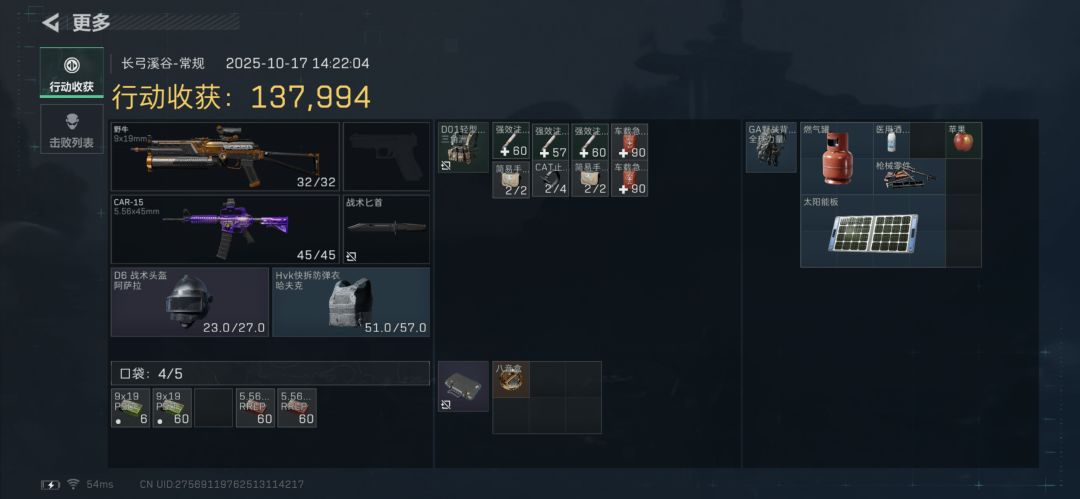1080x499 pixels.
Task: Click the D01 chest rig item
Action: coord(464,147)
